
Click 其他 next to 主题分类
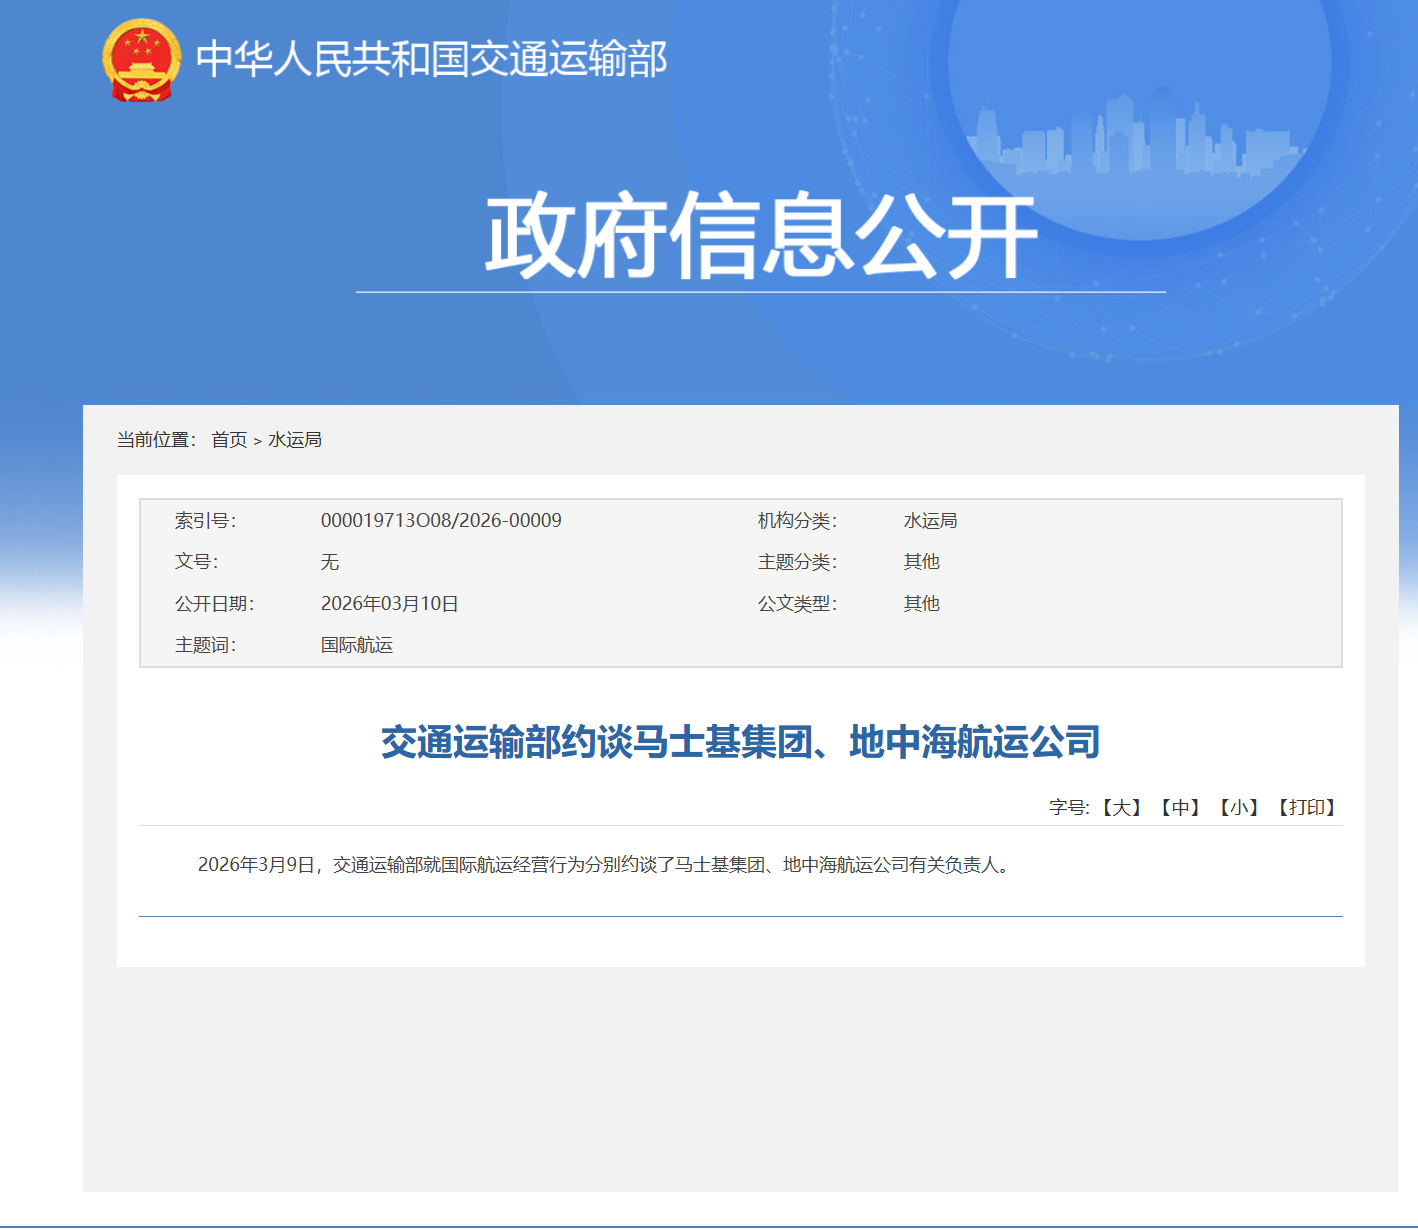point(921,562)
